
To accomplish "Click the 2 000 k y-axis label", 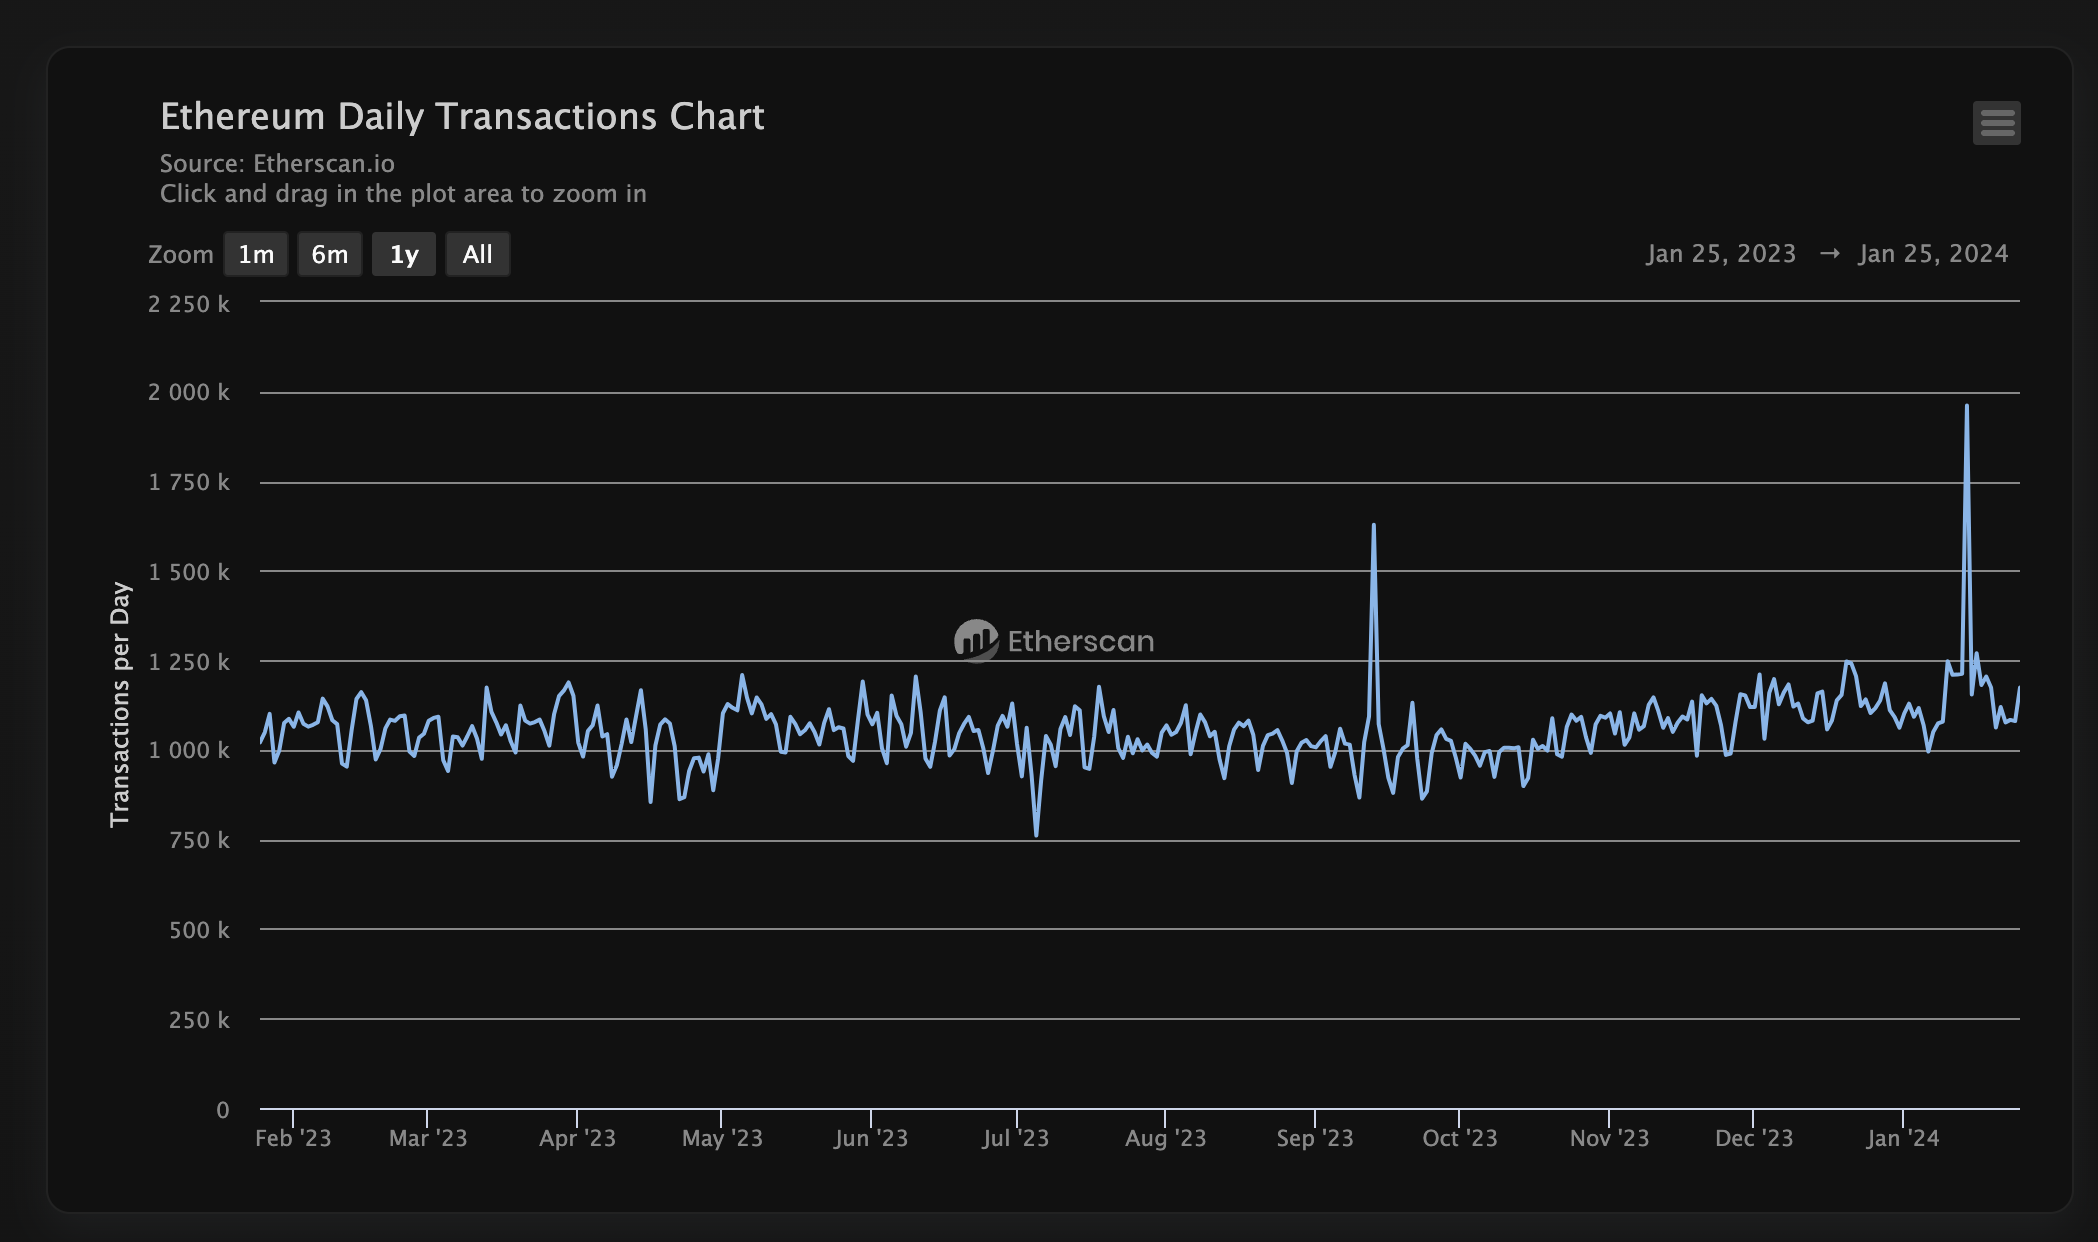I will click(x=189, y=392).
